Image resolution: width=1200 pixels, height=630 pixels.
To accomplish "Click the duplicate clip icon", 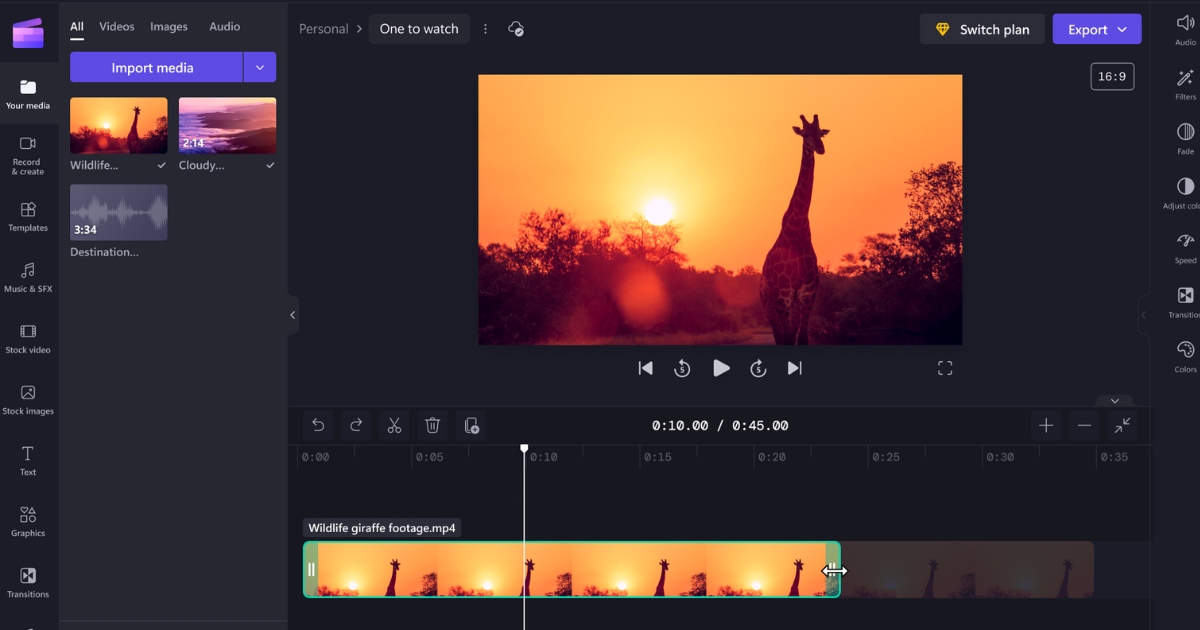I will [x=472, y=425].
